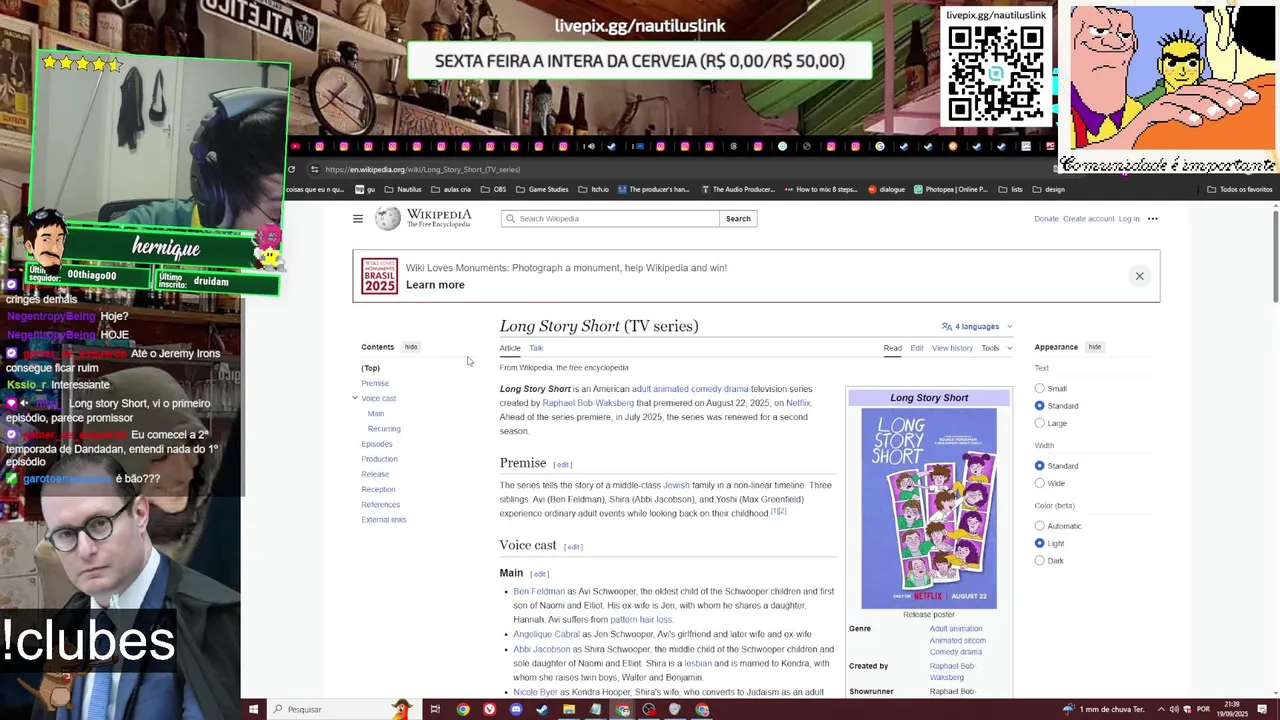This screenshot has height=720, width=1280.
Task: Click the Search button
Action: (x=738, y=218)
